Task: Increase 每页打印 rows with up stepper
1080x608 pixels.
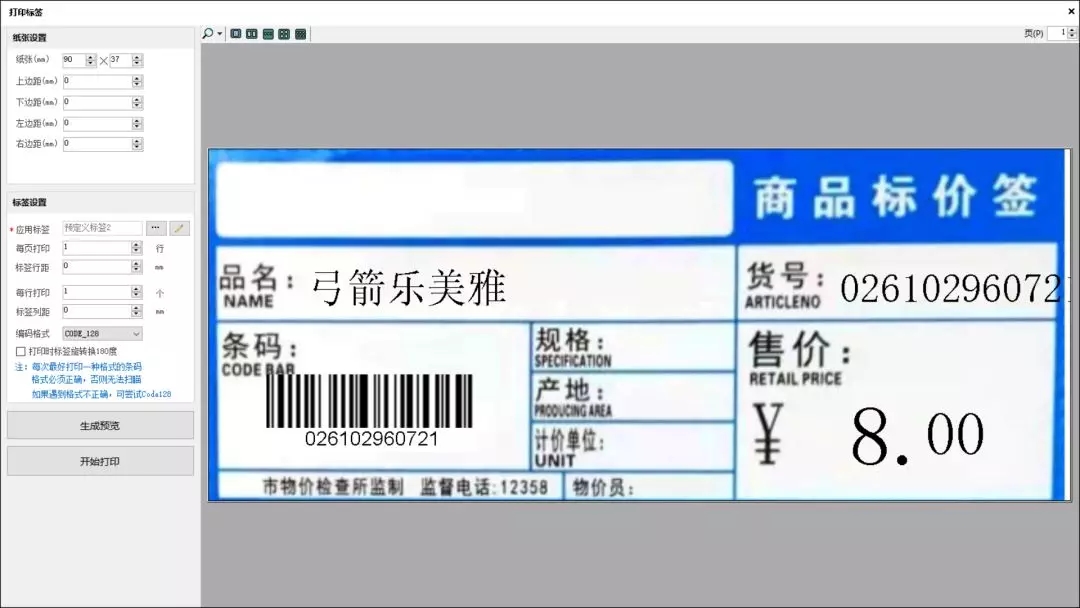Action: (x=136, y=243)
